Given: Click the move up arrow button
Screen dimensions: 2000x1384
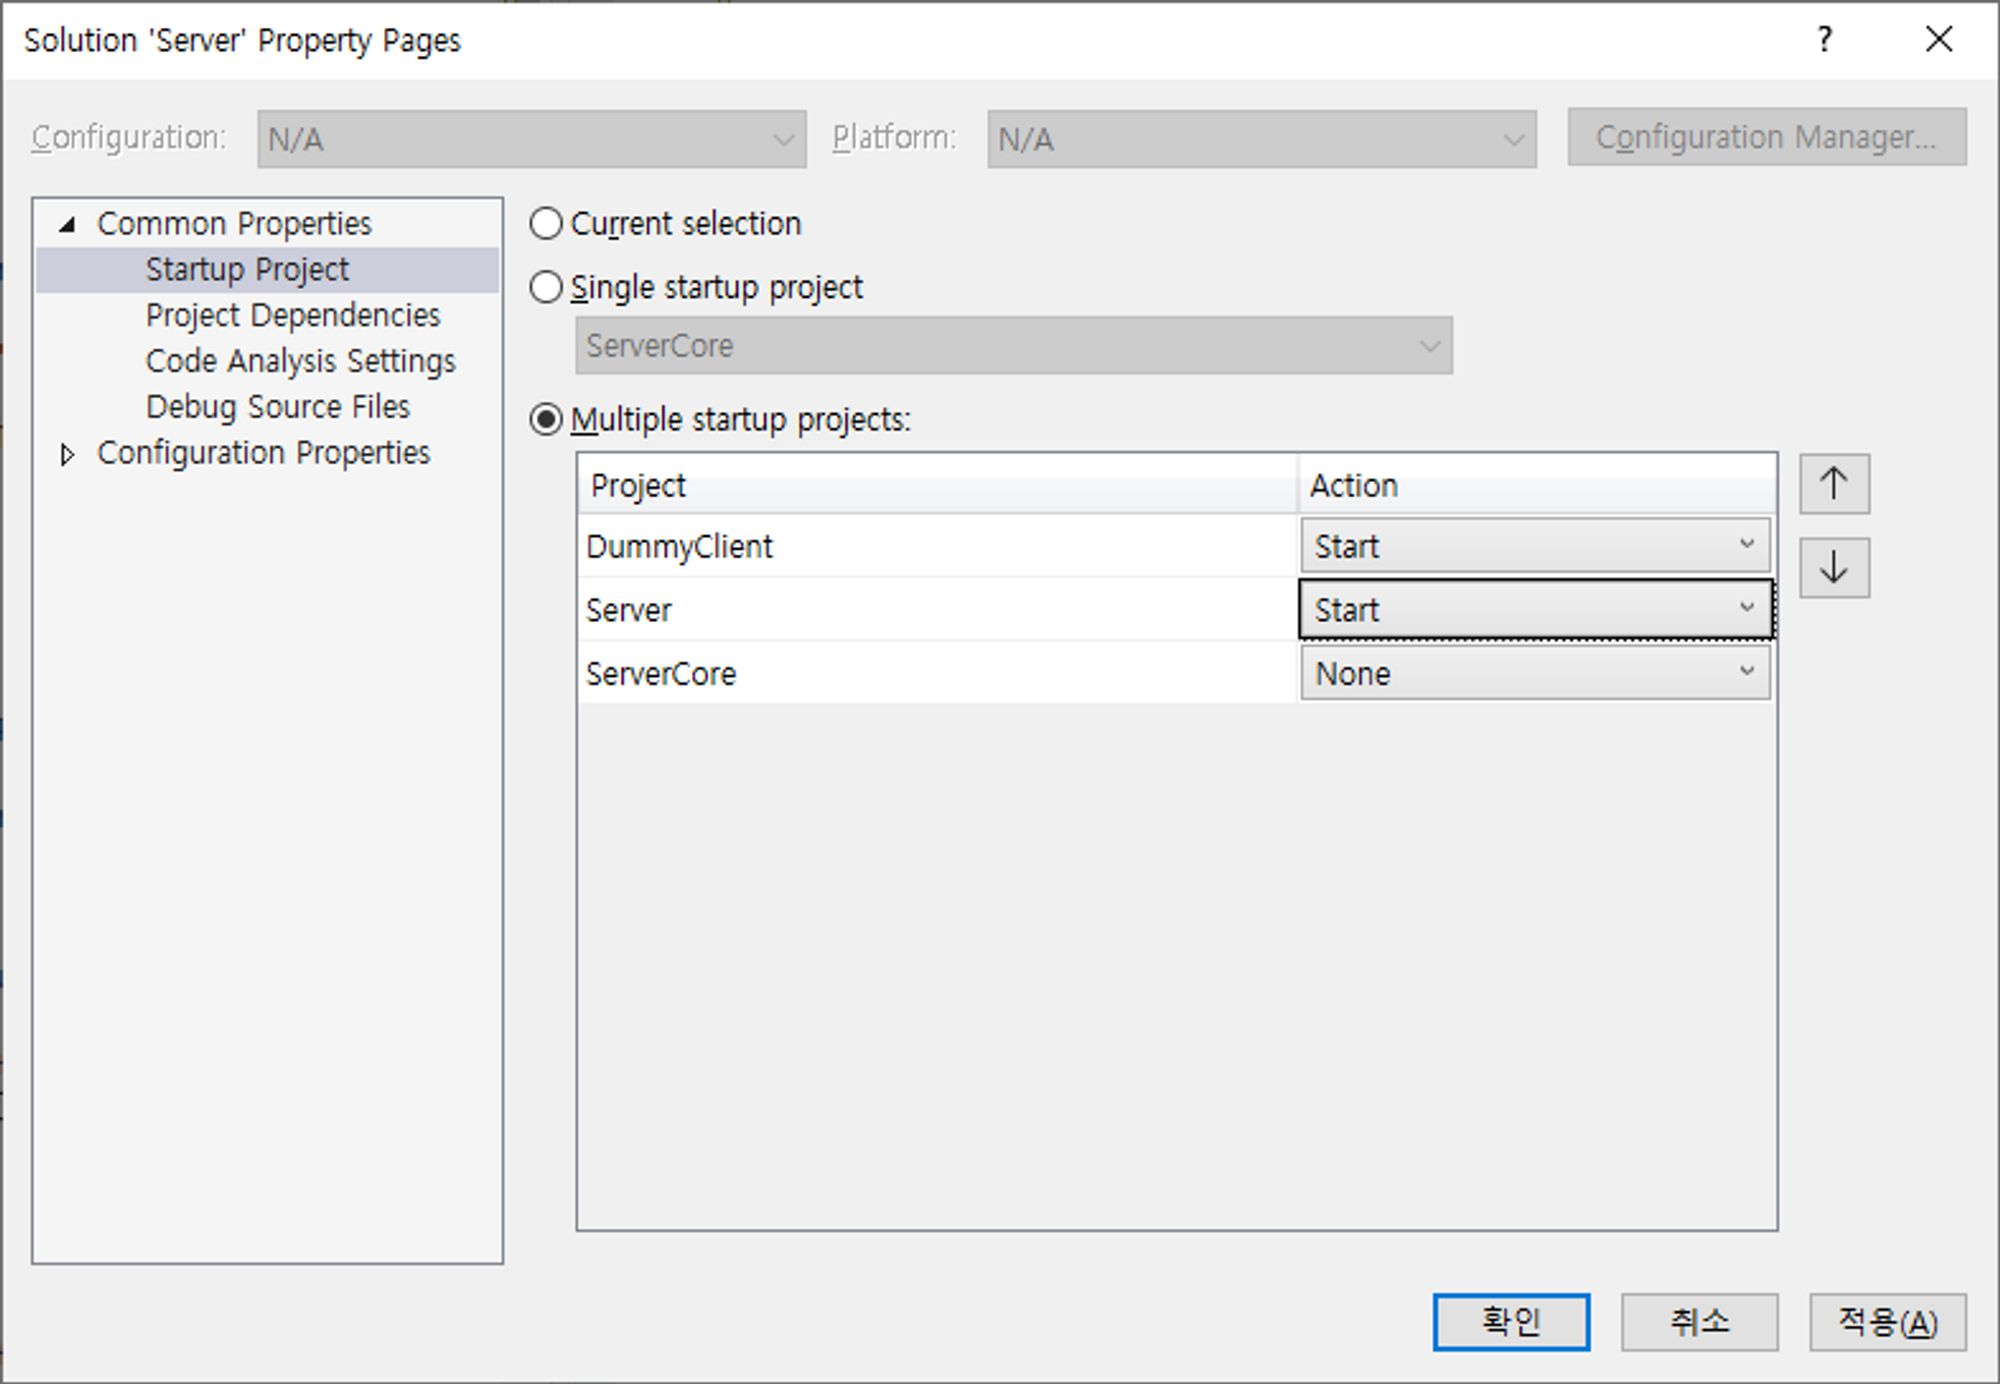Looking at the screenshot, I should [x=1833, y=484].
